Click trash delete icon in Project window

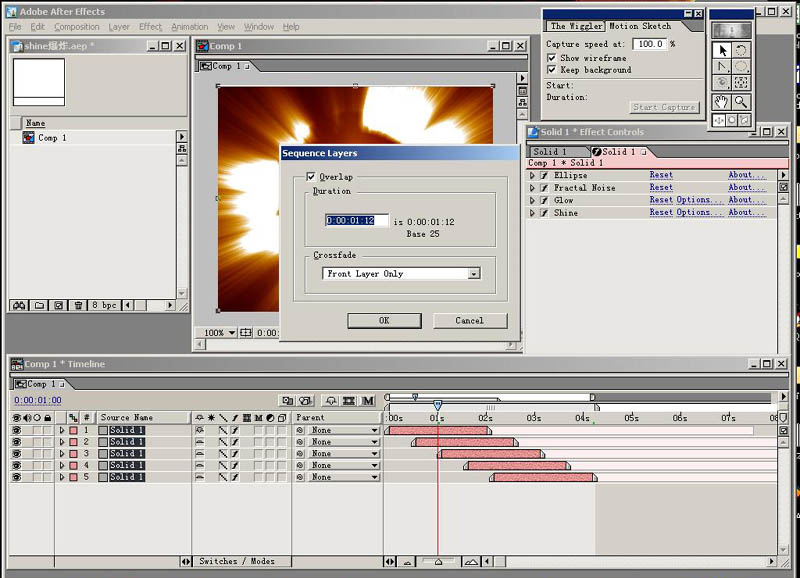[78, 305]
